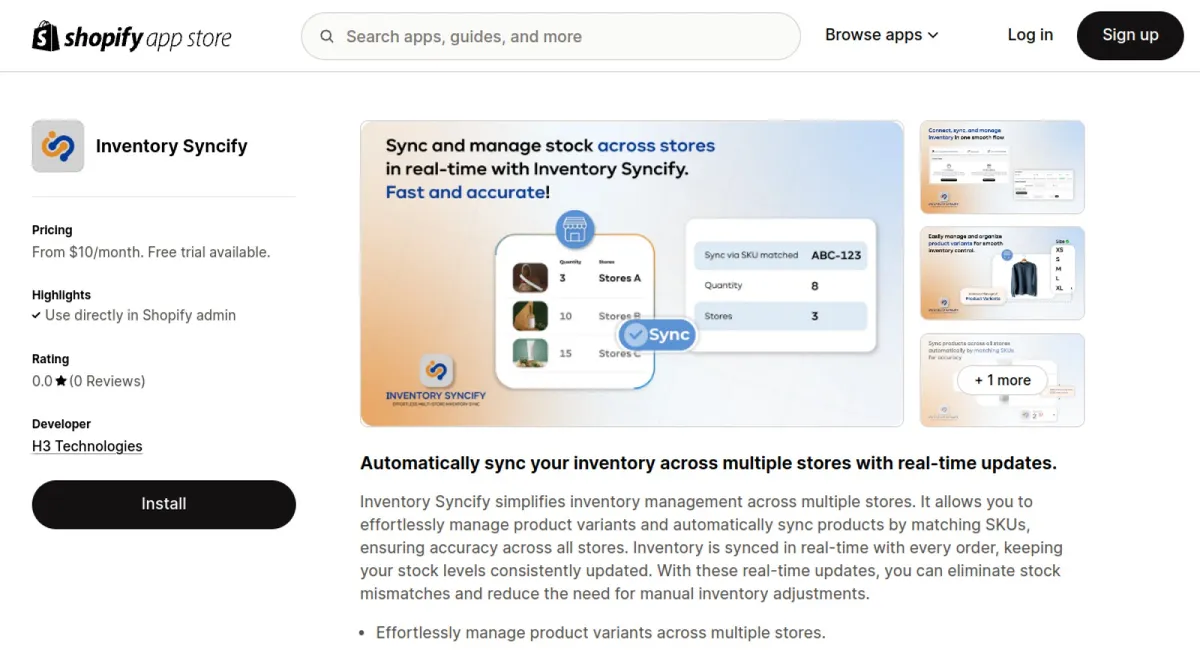Click the Sign up button

point(1130,35)
